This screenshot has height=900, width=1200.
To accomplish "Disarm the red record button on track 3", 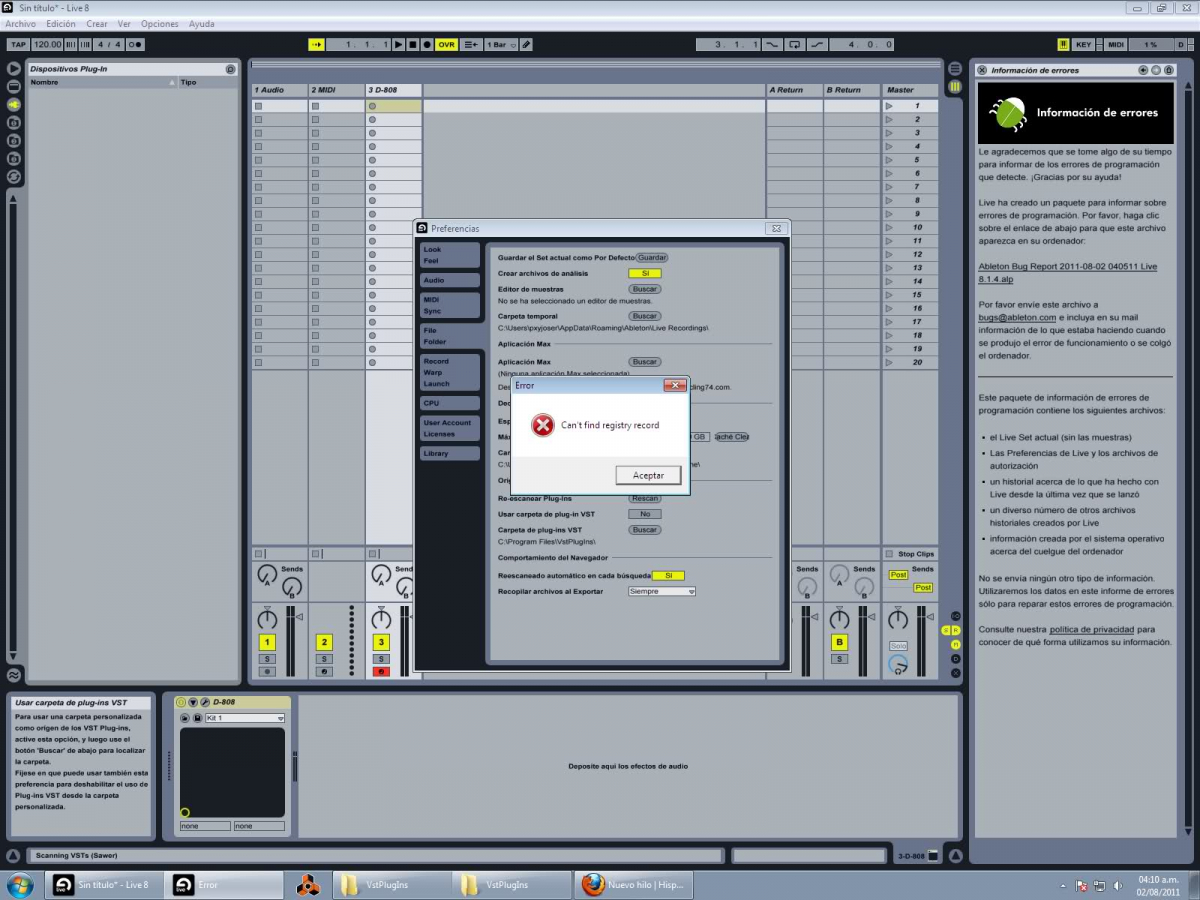I will coord(381,672).
